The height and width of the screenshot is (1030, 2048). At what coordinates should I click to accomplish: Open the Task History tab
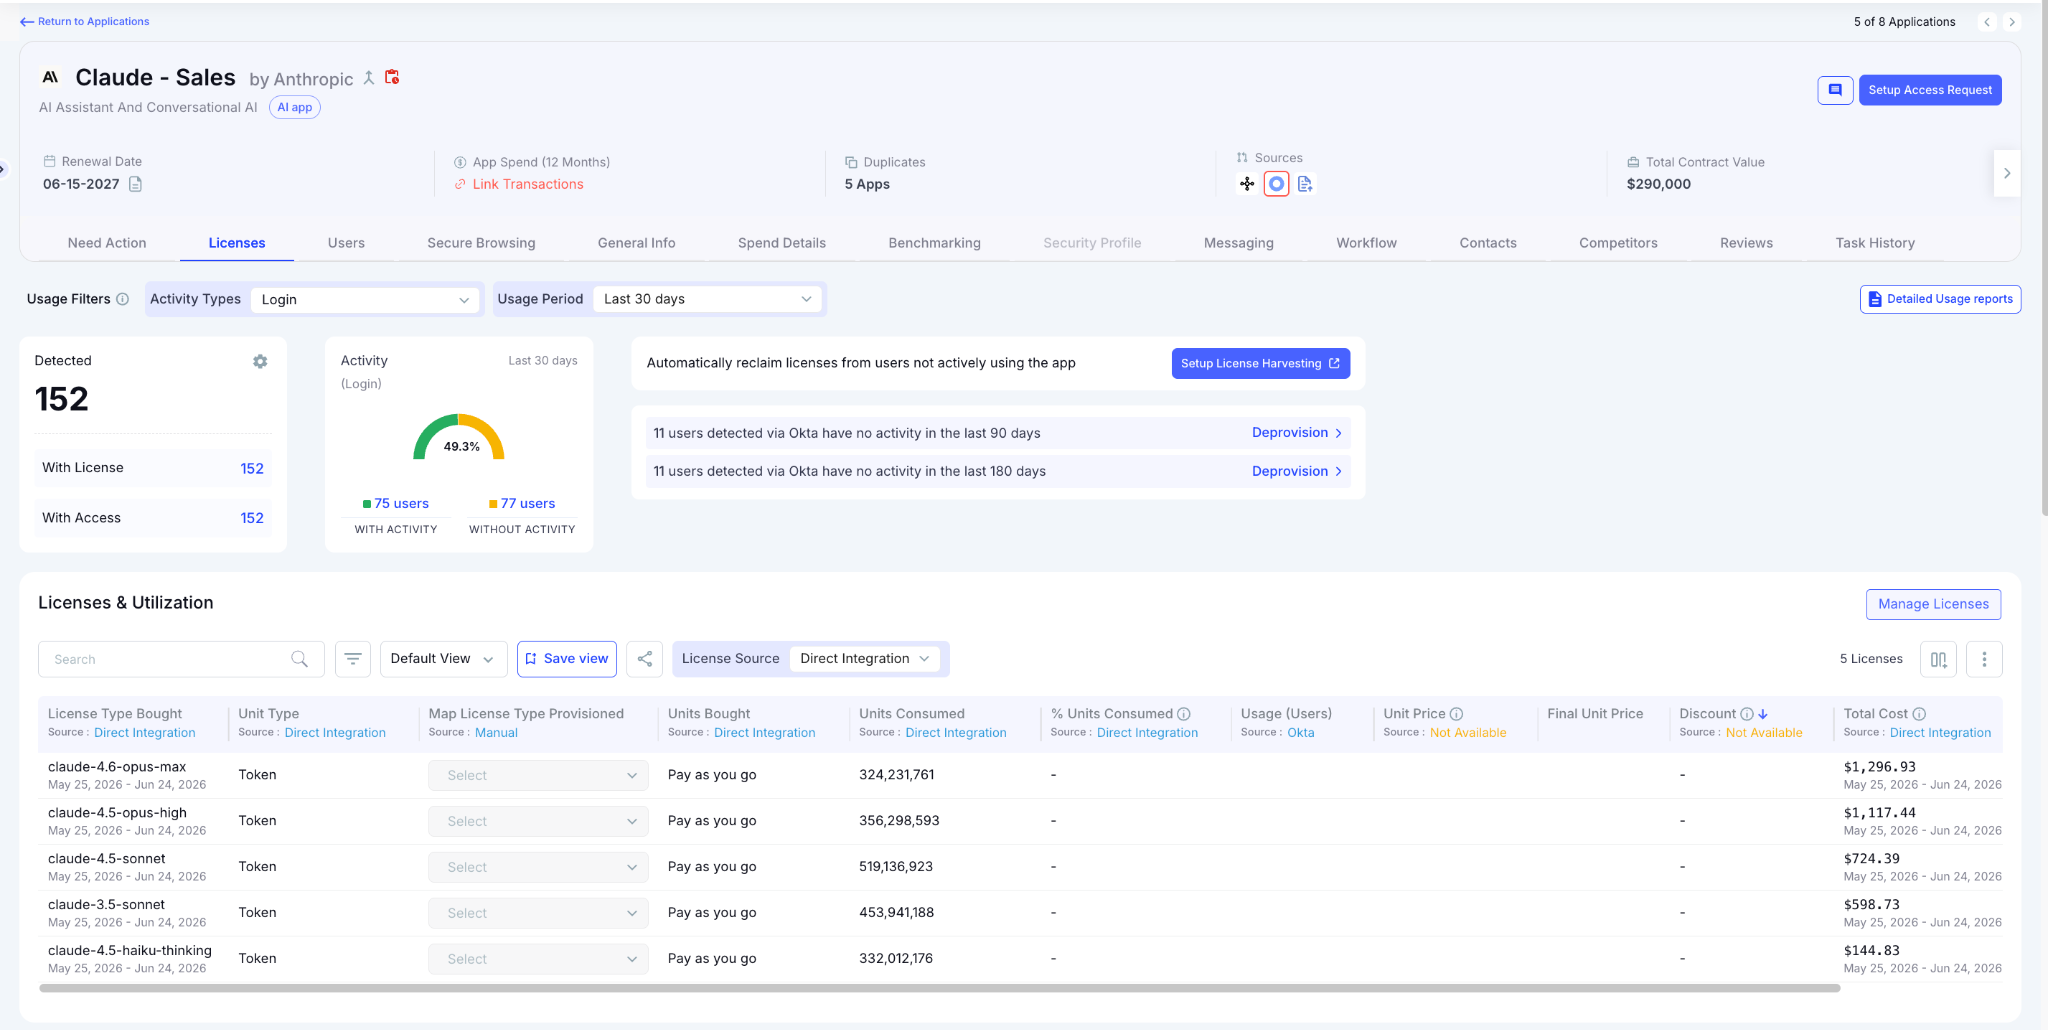[x=1875, y=243]
